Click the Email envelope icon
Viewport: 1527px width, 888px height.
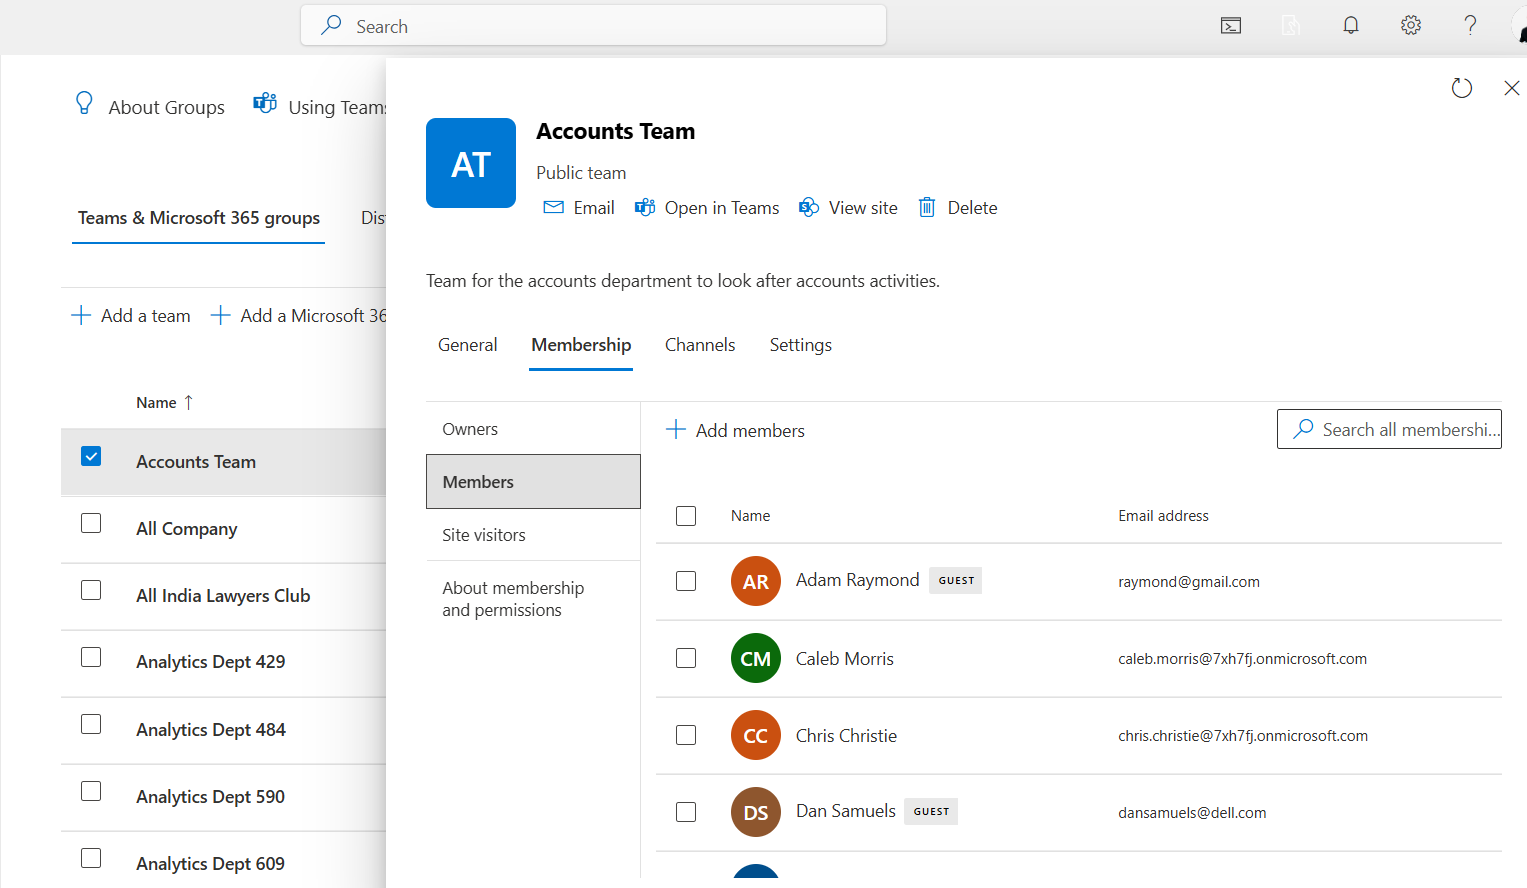pyautogui.click(x=553, y=208)
